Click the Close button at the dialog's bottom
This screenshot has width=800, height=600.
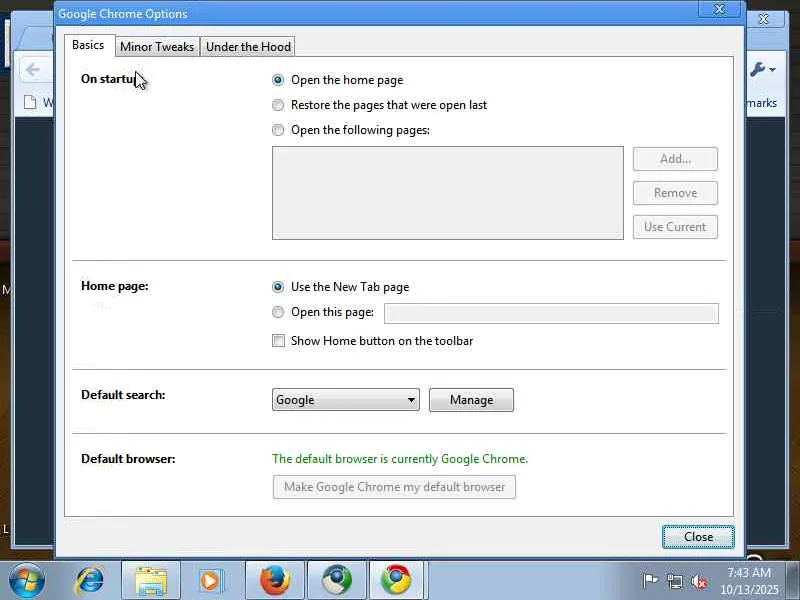click(x=698, y=537)
